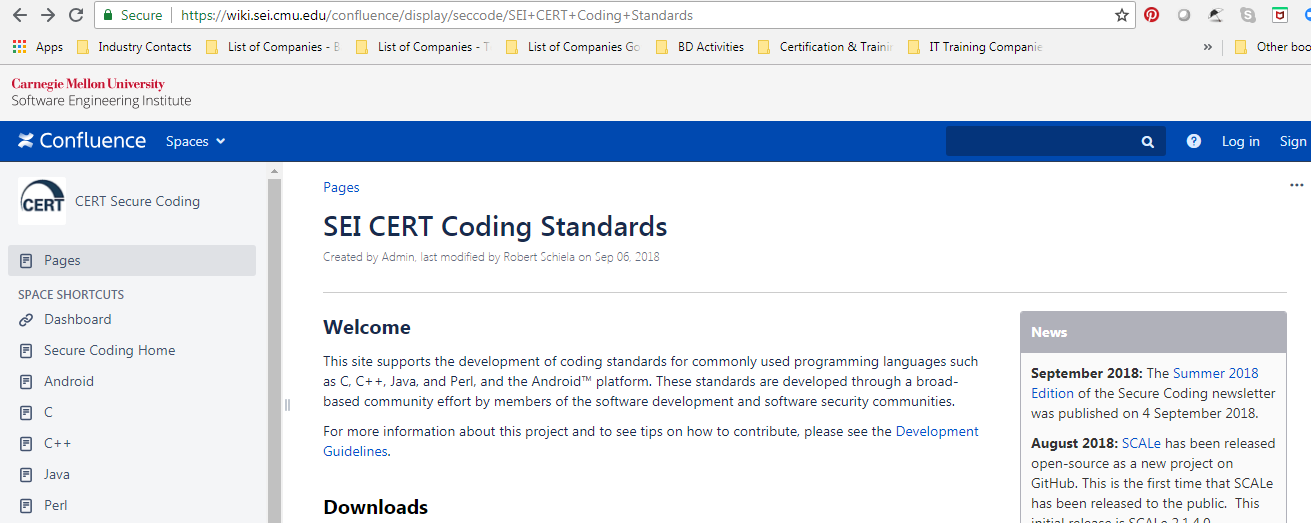Open Secure Coding Home shortcut
Viewport: 1311px width, 523px height.
click(x=110, y=350)
